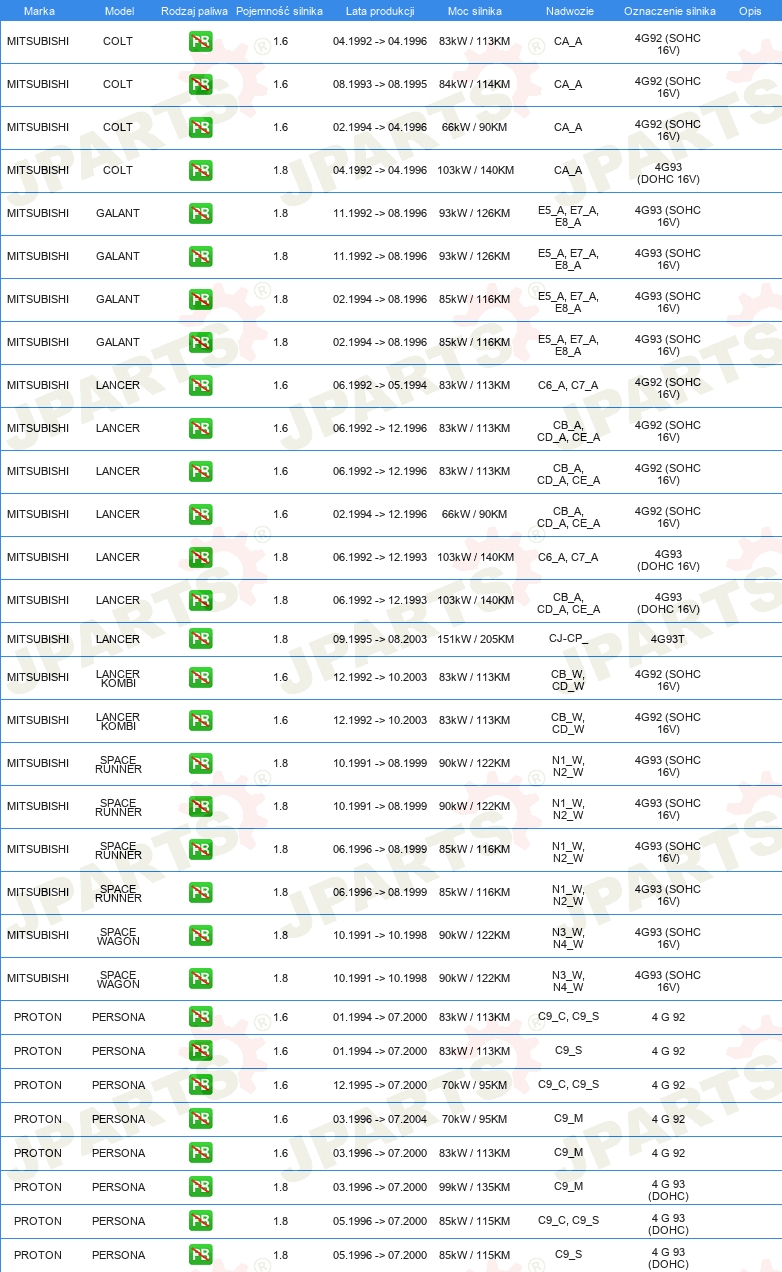782x1272 pixels.
Task: Click MITSUBISHI cell in COLT 84kW/114KM row
Action: point(38,85)
